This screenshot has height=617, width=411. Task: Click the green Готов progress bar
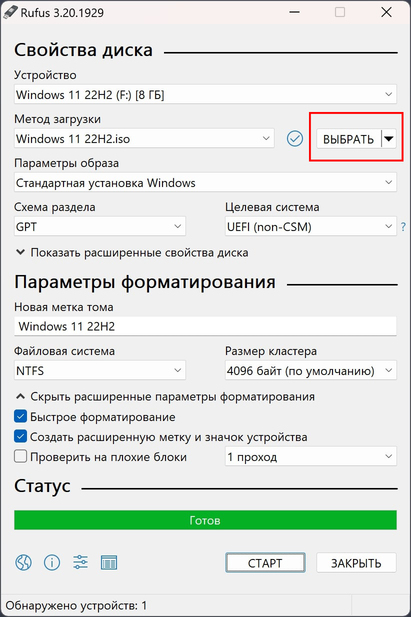click(x=205, y=520)
